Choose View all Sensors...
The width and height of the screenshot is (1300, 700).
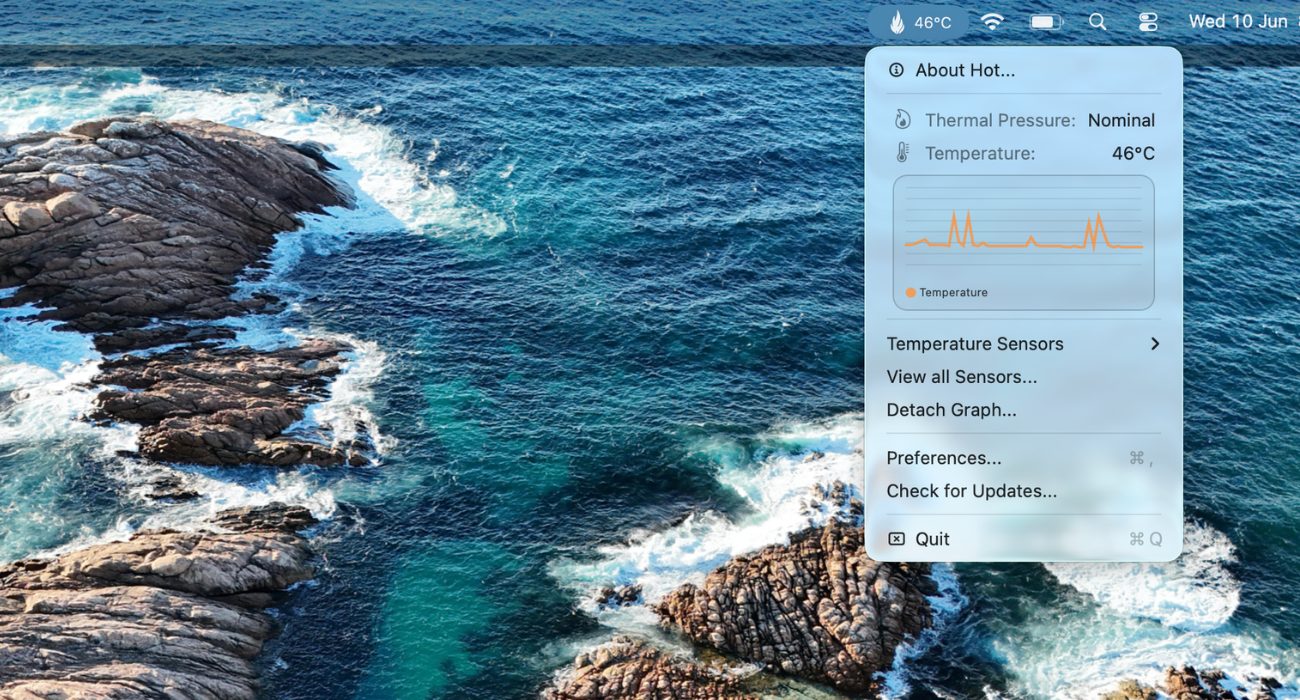tap(1024, 377)
